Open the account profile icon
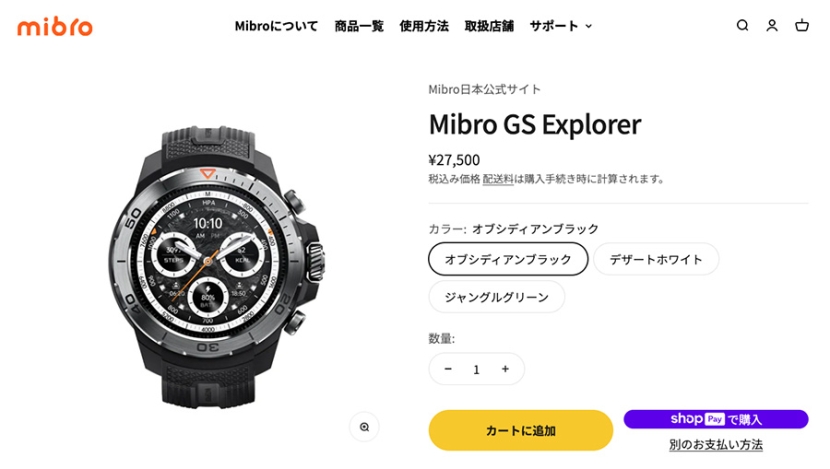Viewport: 830px width, 469px height. 772,25
